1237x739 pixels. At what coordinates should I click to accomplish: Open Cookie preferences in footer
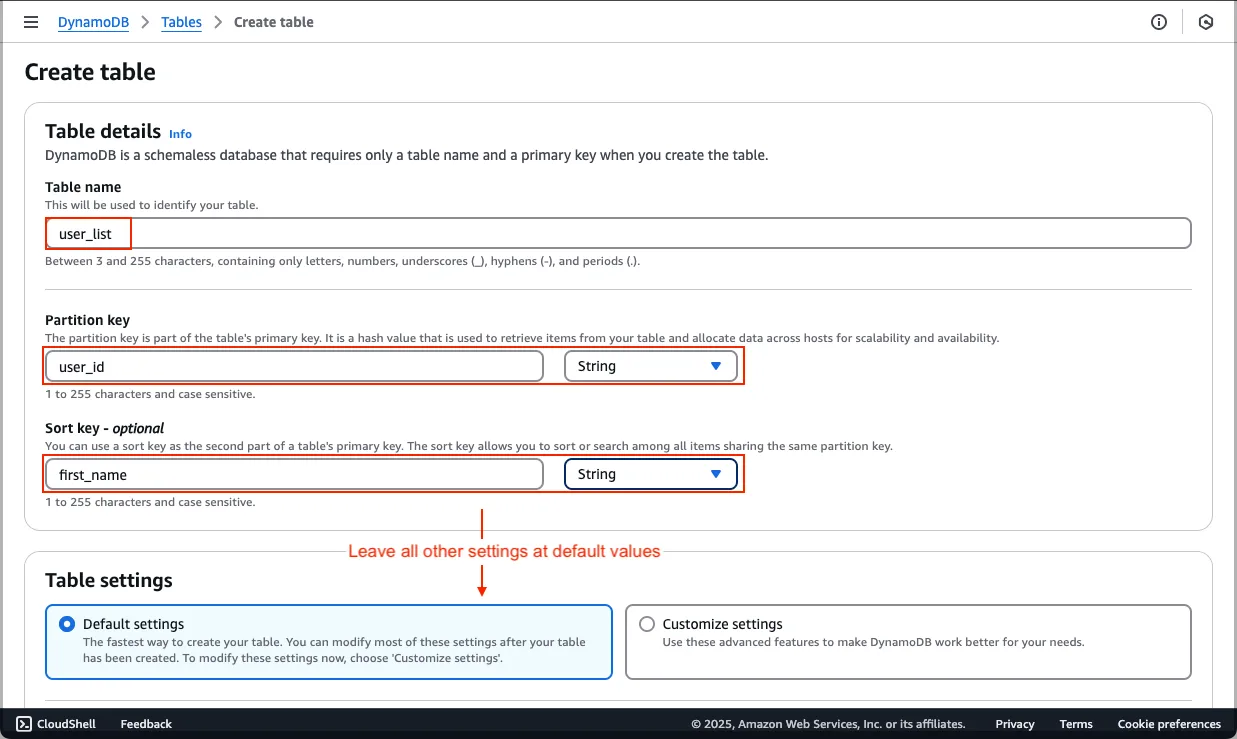[1168, 724]
